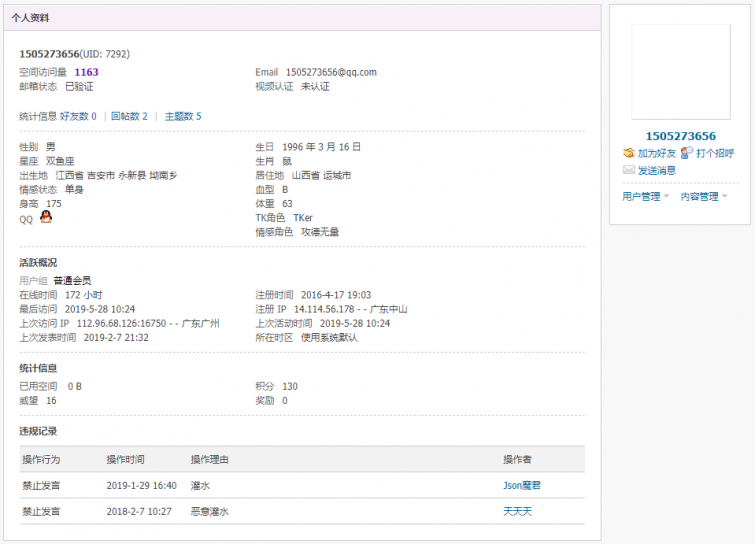Click the 操作时间 column header
Viewport: 755px width, 544px height.
coord(125,459)
